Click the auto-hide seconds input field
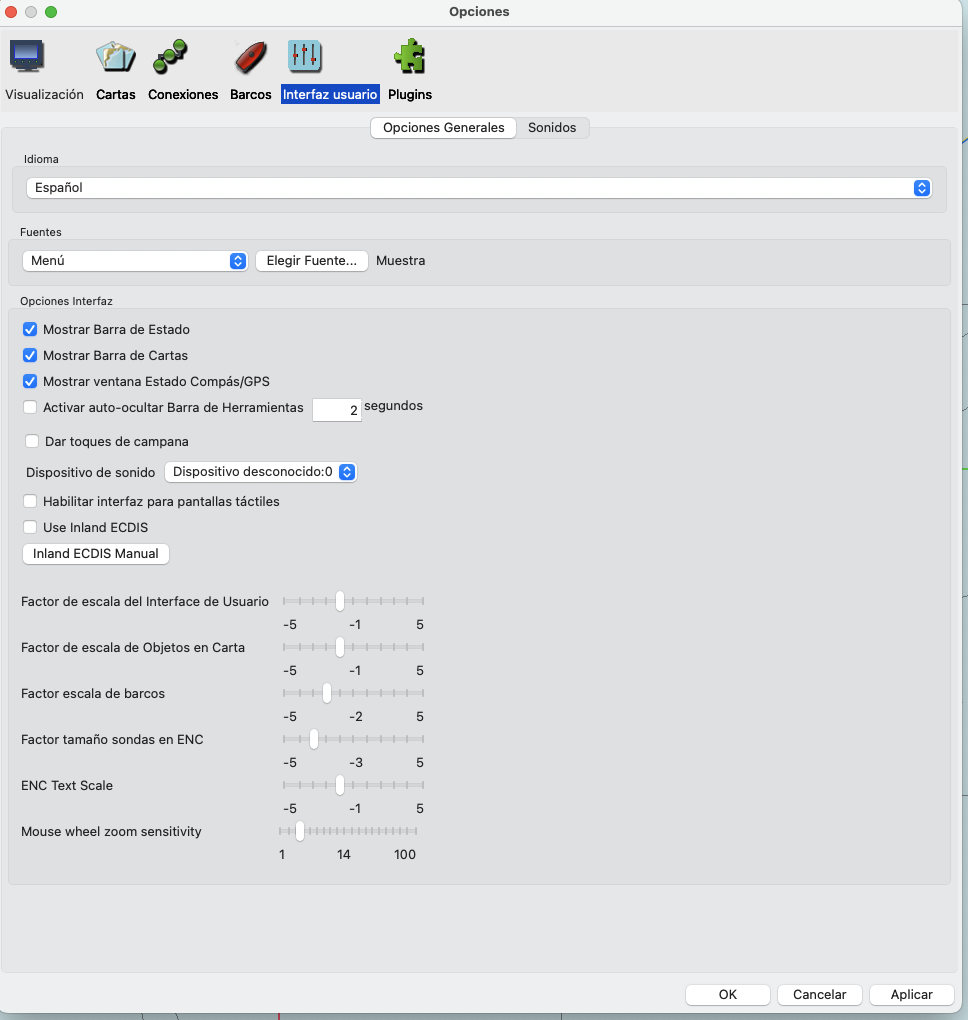The width and height of the screenshot is (968, 1020). click(336, 409)
